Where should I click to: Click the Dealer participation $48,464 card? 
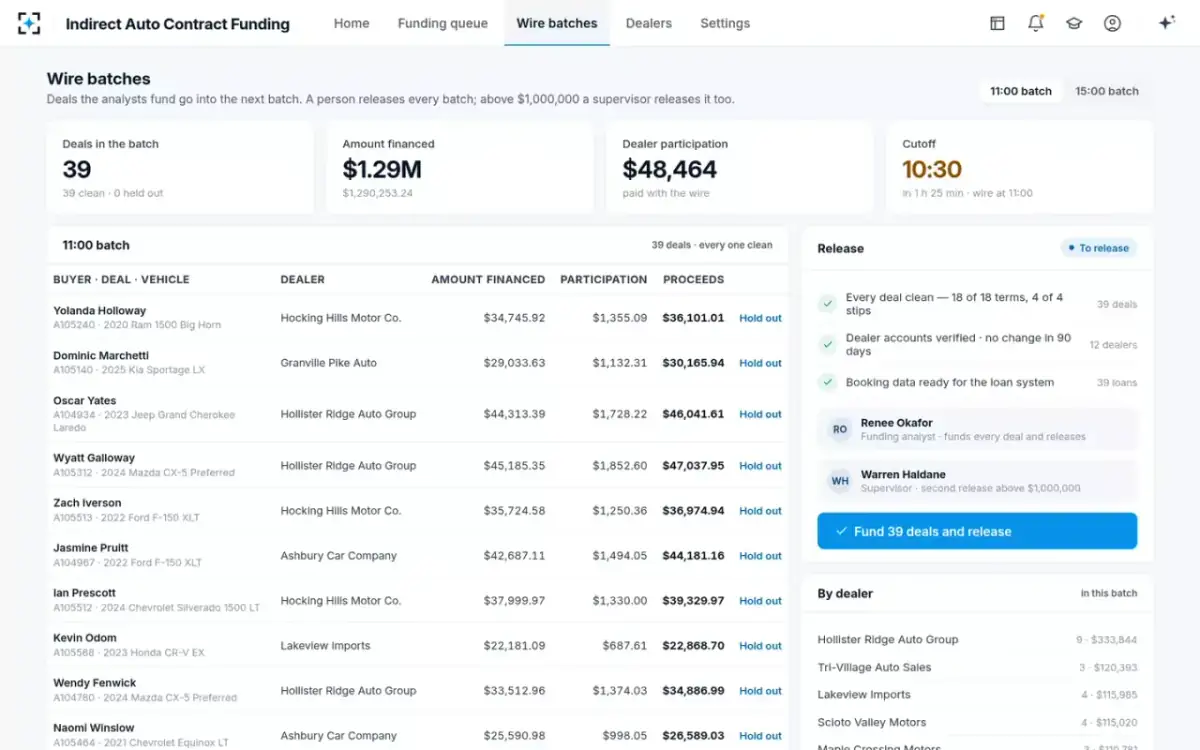[x=740, y=168]
